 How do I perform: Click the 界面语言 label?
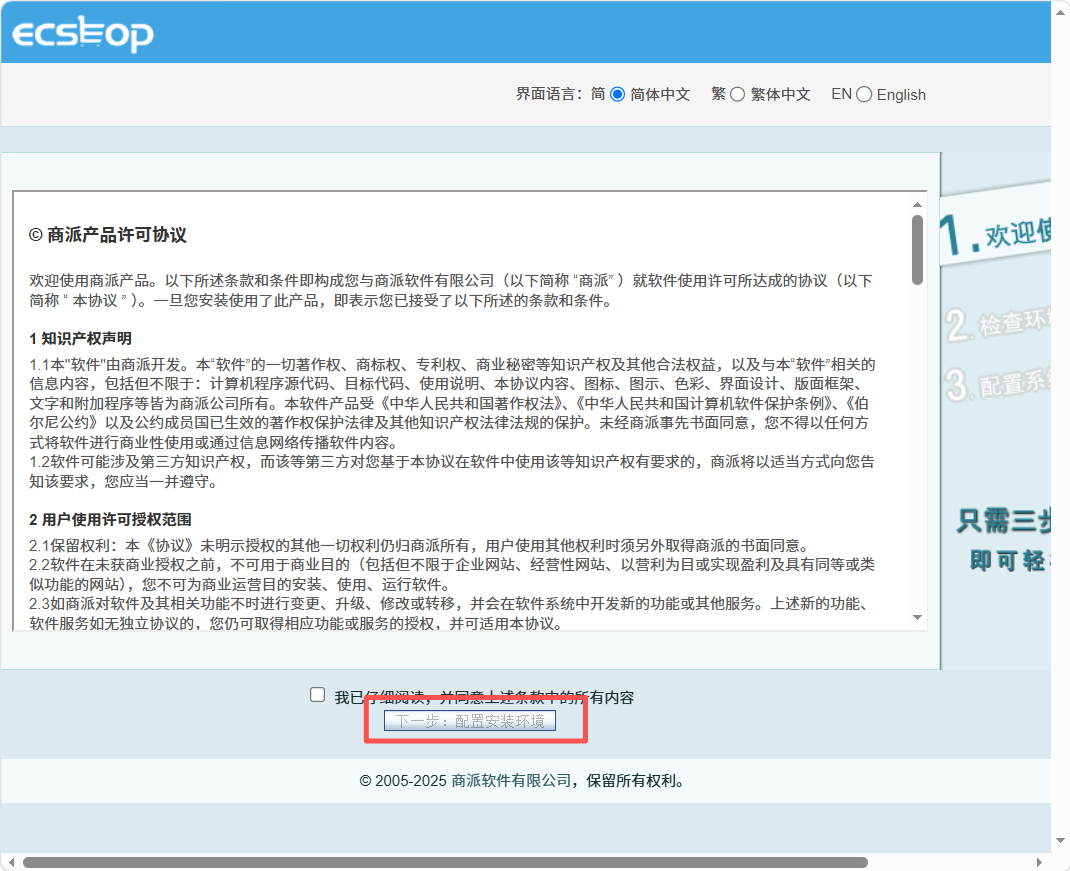549,94
